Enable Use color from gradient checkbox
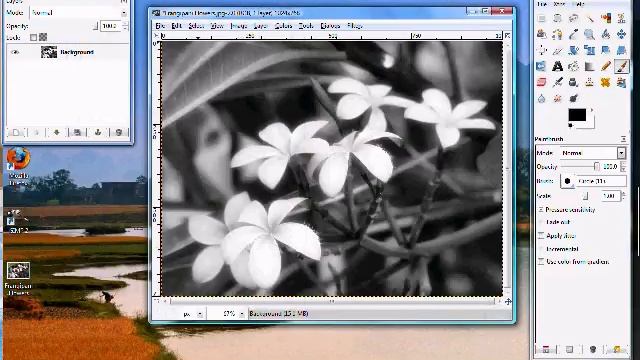Image resolution: width=640 pixels, height=360 pixels. click(x=541, y=262)
